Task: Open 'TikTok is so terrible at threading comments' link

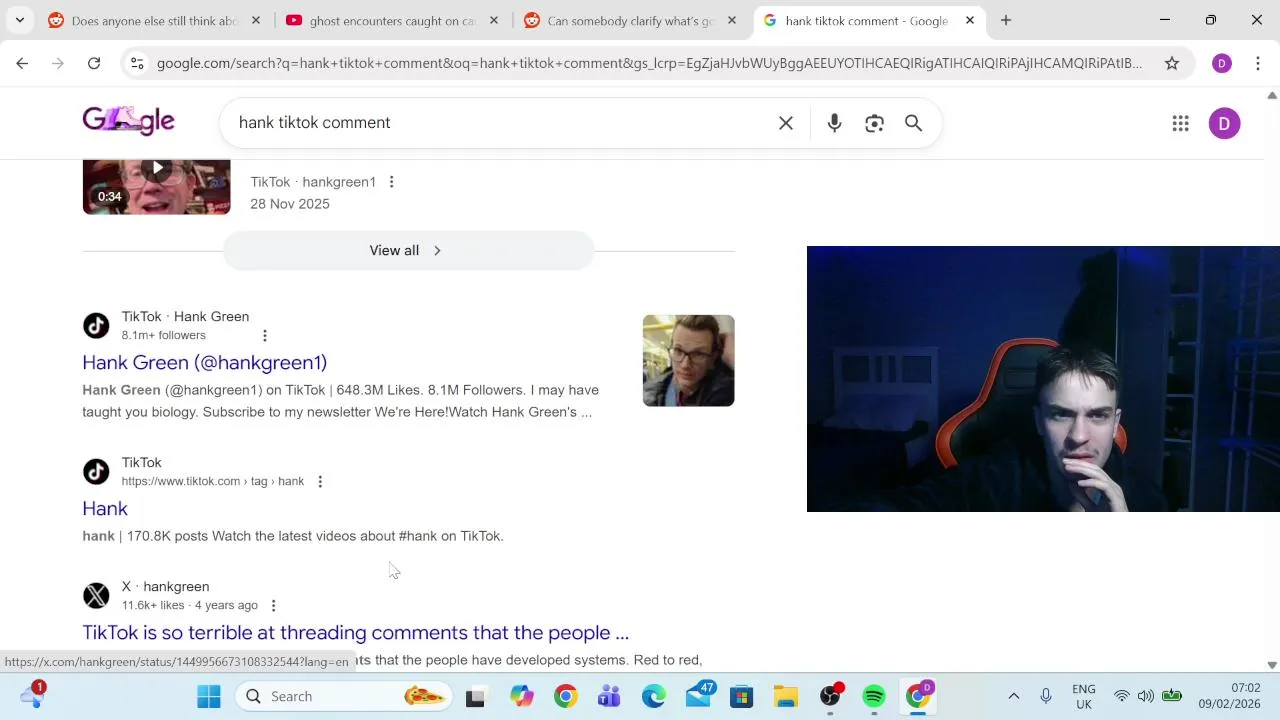Action: pyautogui.click(x=355, y=632)
